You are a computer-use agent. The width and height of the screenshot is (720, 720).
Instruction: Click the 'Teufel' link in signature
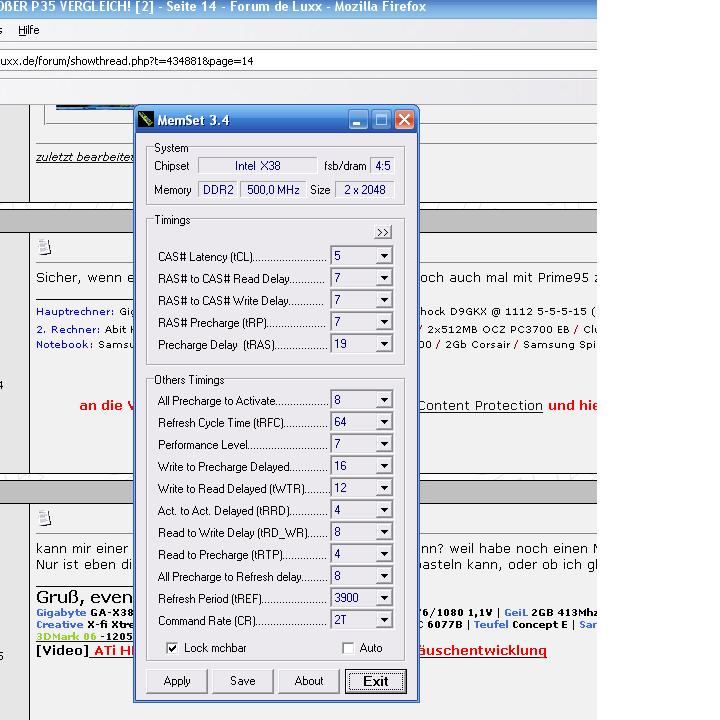point(491,624)
